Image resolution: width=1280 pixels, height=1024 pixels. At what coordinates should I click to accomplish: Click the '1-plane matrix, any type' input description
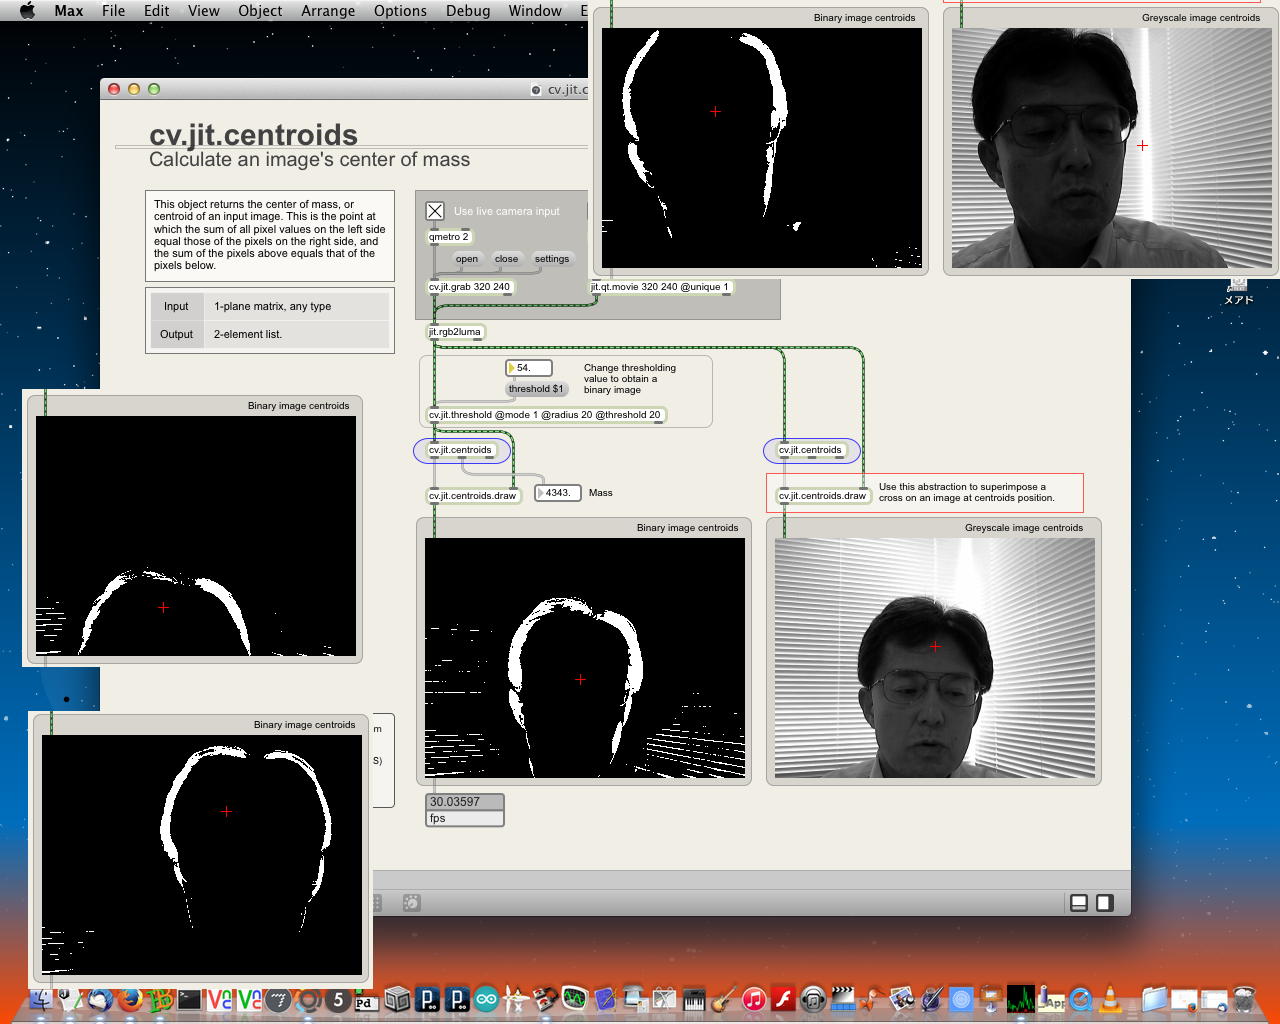pyautogui.click(x=272, y=306)
